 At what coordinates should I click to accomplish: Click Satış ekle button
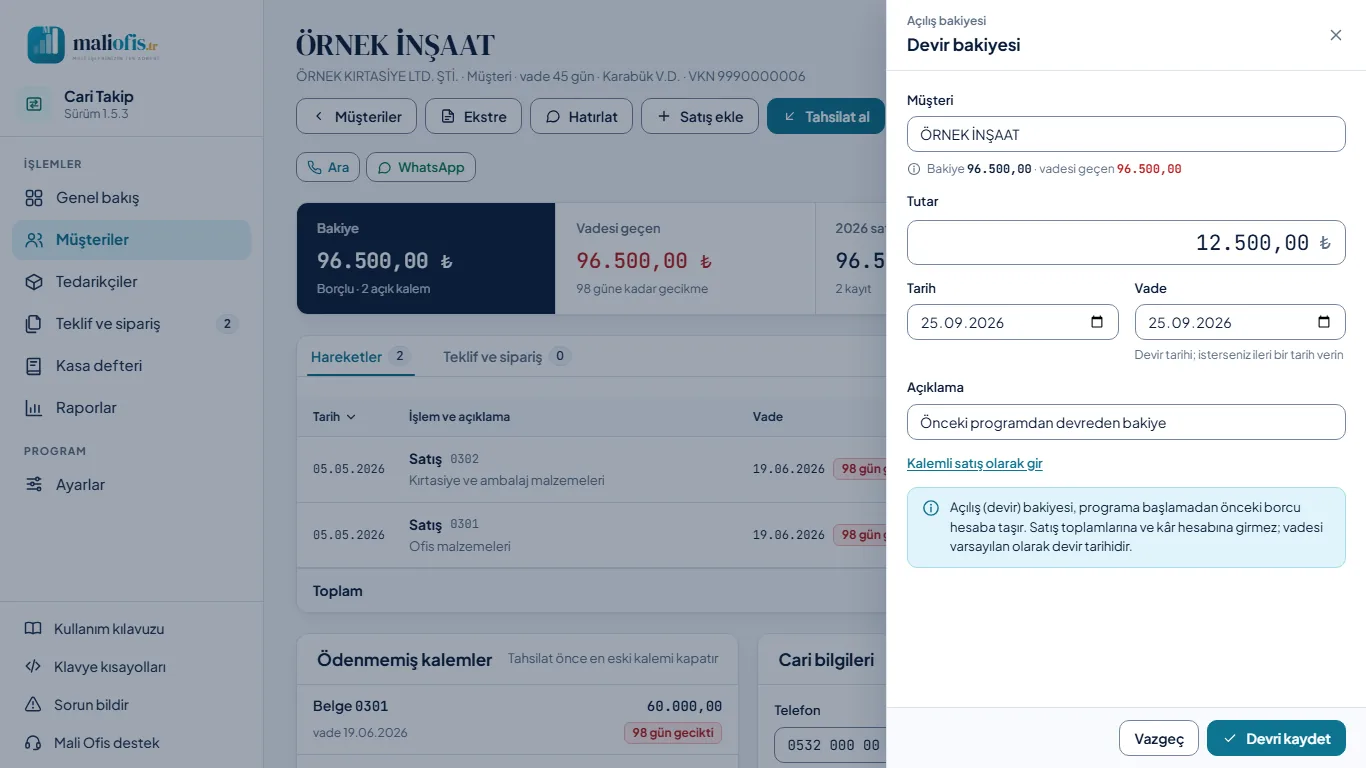700,116
